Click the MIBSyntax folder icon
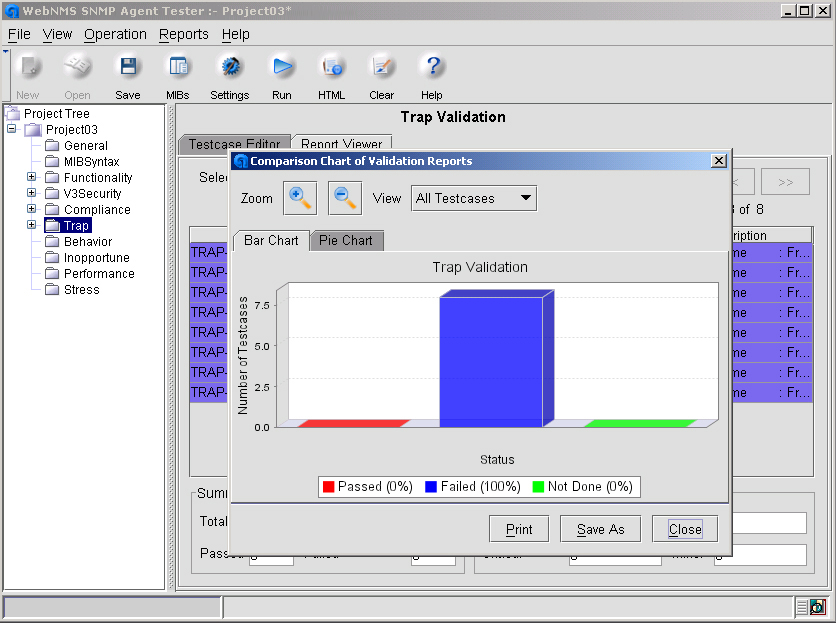 [x=52, y=162]
